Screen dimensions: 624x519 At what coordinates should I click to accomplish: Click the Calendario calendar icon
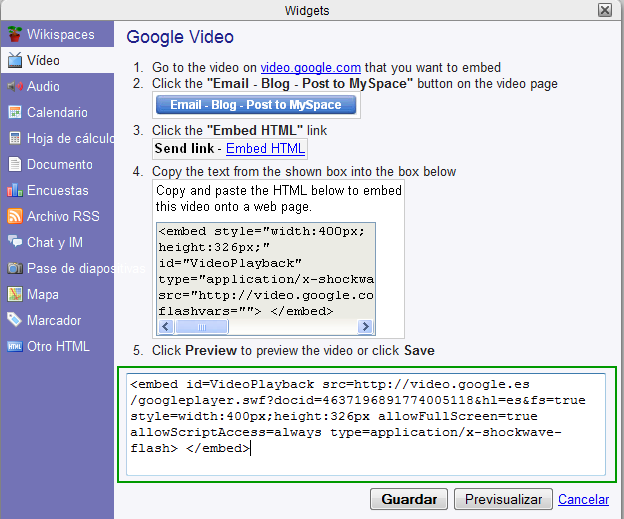coord(15,112)
